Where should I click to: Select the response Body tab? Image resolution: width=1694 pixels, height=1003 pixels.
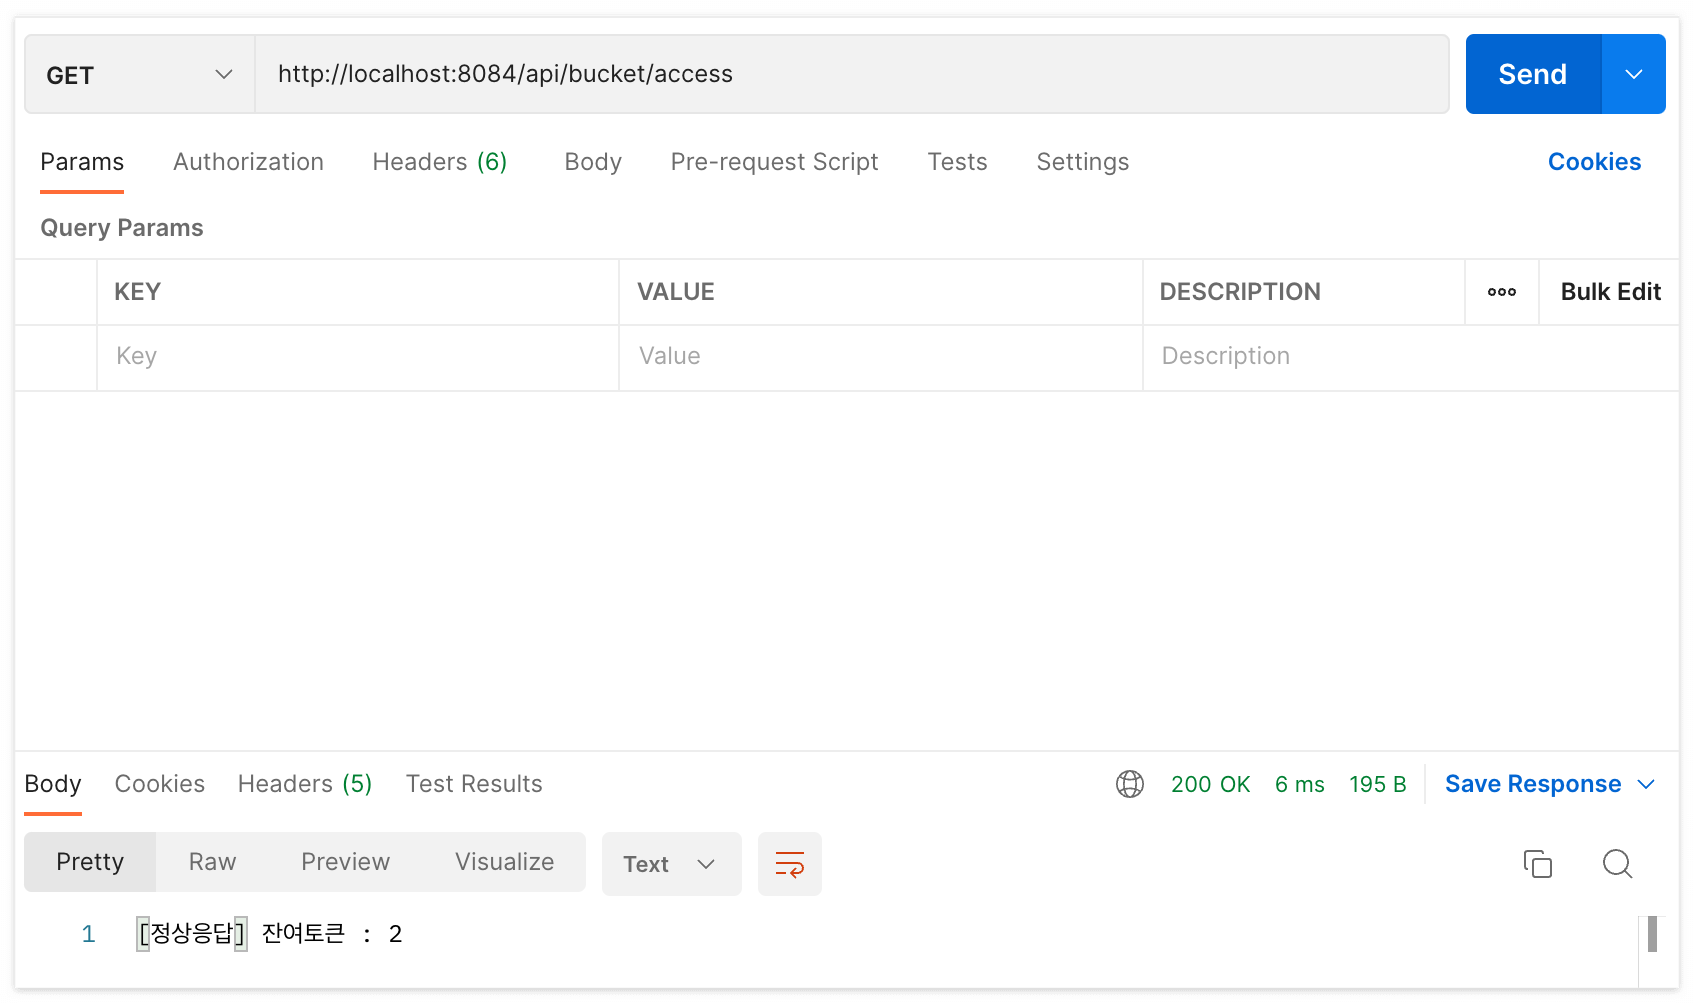[53, 784]
